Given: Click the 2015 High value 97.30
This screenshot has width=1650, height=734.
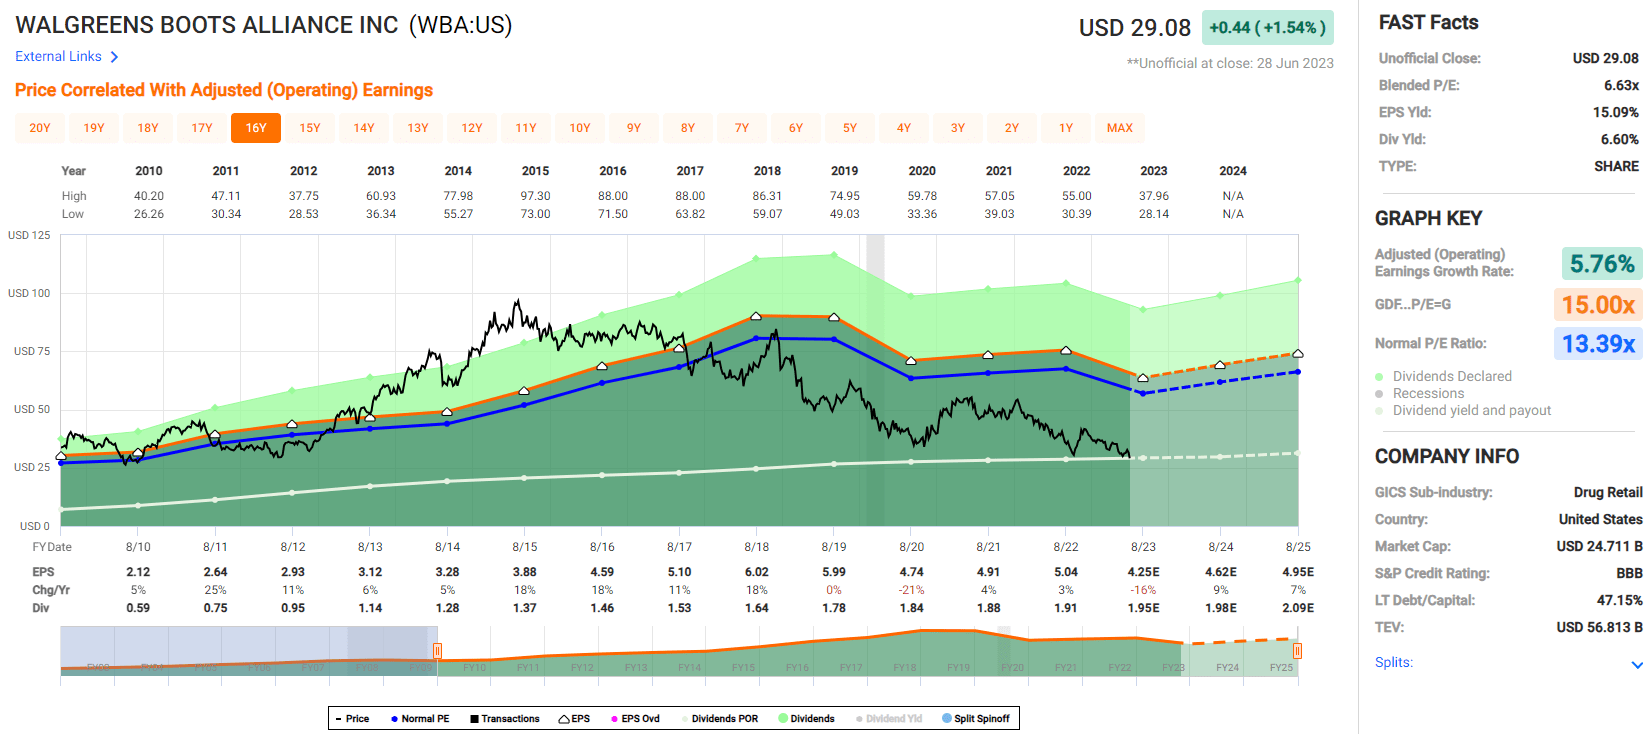Looking at the screenshot, I should pos(535,196).
